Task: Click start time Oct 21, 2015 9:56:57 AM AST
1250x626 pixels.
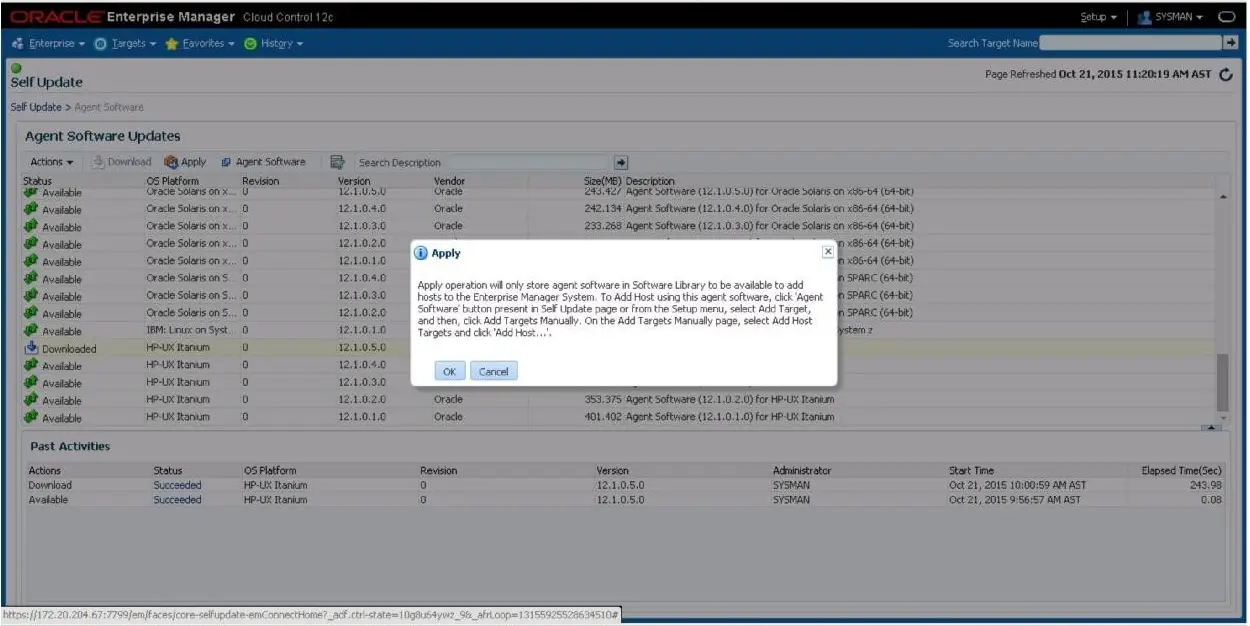Action: coord(1014,500)
